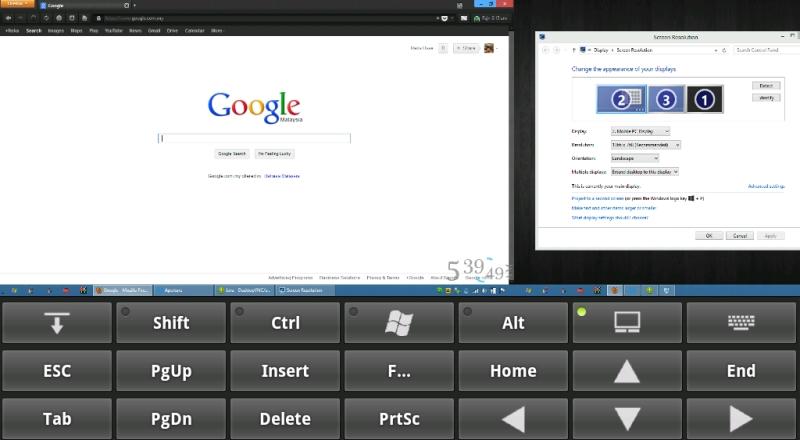Tap the down arrow key
The height and width of the screenshot is (440, 800).
[627, 419]
